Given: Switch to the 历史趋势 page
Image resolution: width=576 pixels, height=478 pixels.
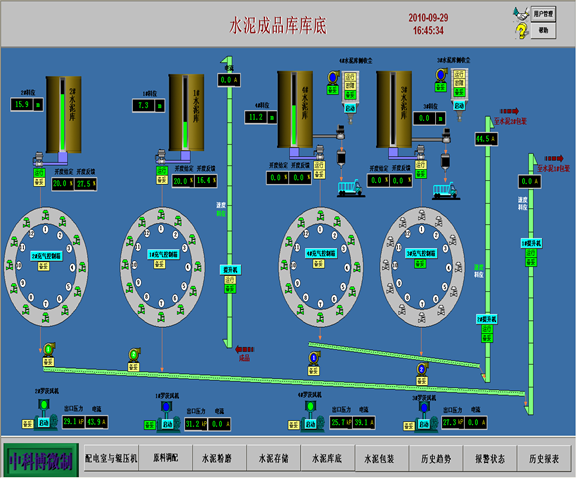Looking at the screenshot, I should pos(436,458).
